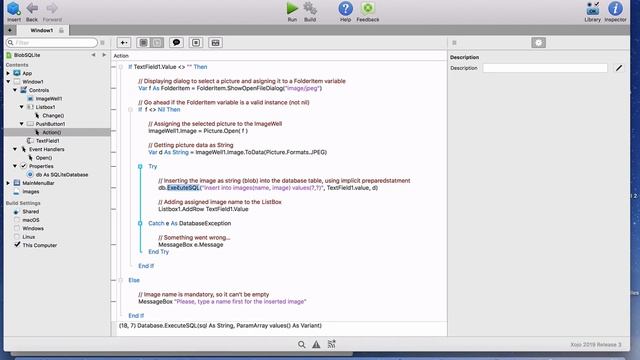This screenshot has width=640, height=360.
Task: Click the filter options icon beside Filter field
Action: [x=102, y=42]
